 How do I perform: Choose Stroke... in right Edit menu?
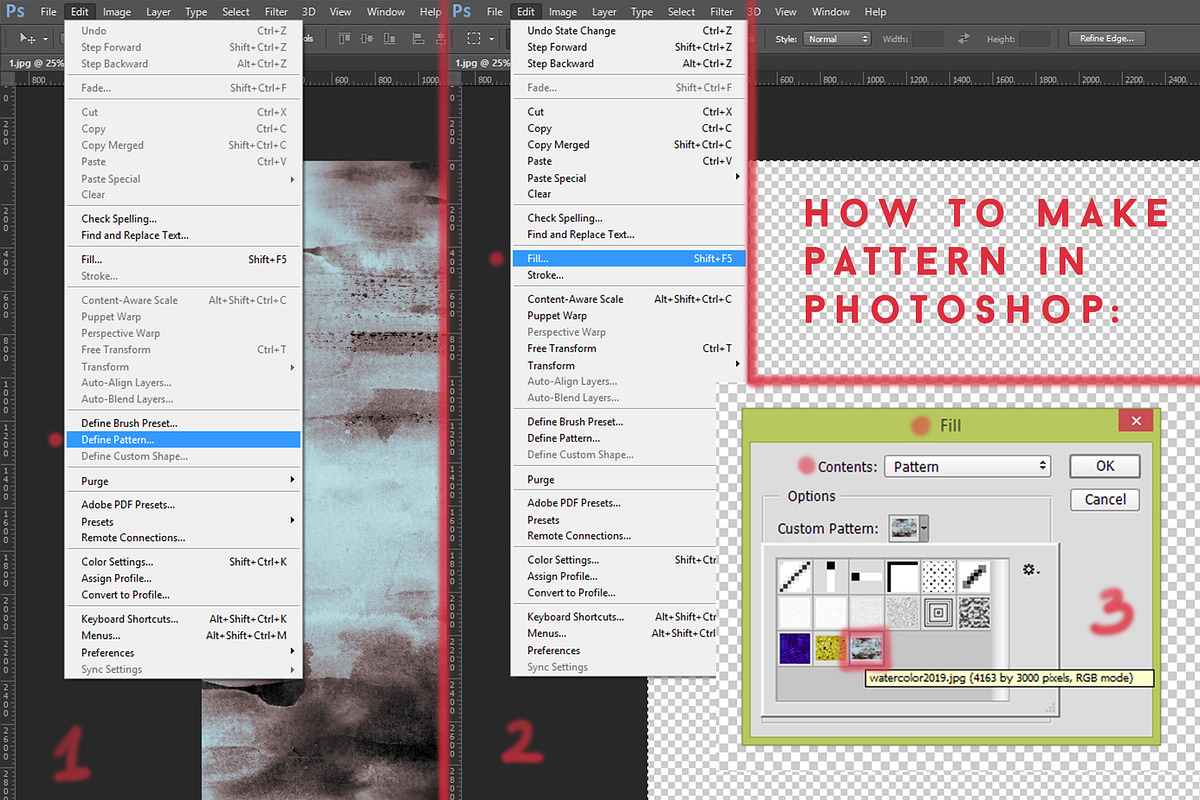point(629,274)
